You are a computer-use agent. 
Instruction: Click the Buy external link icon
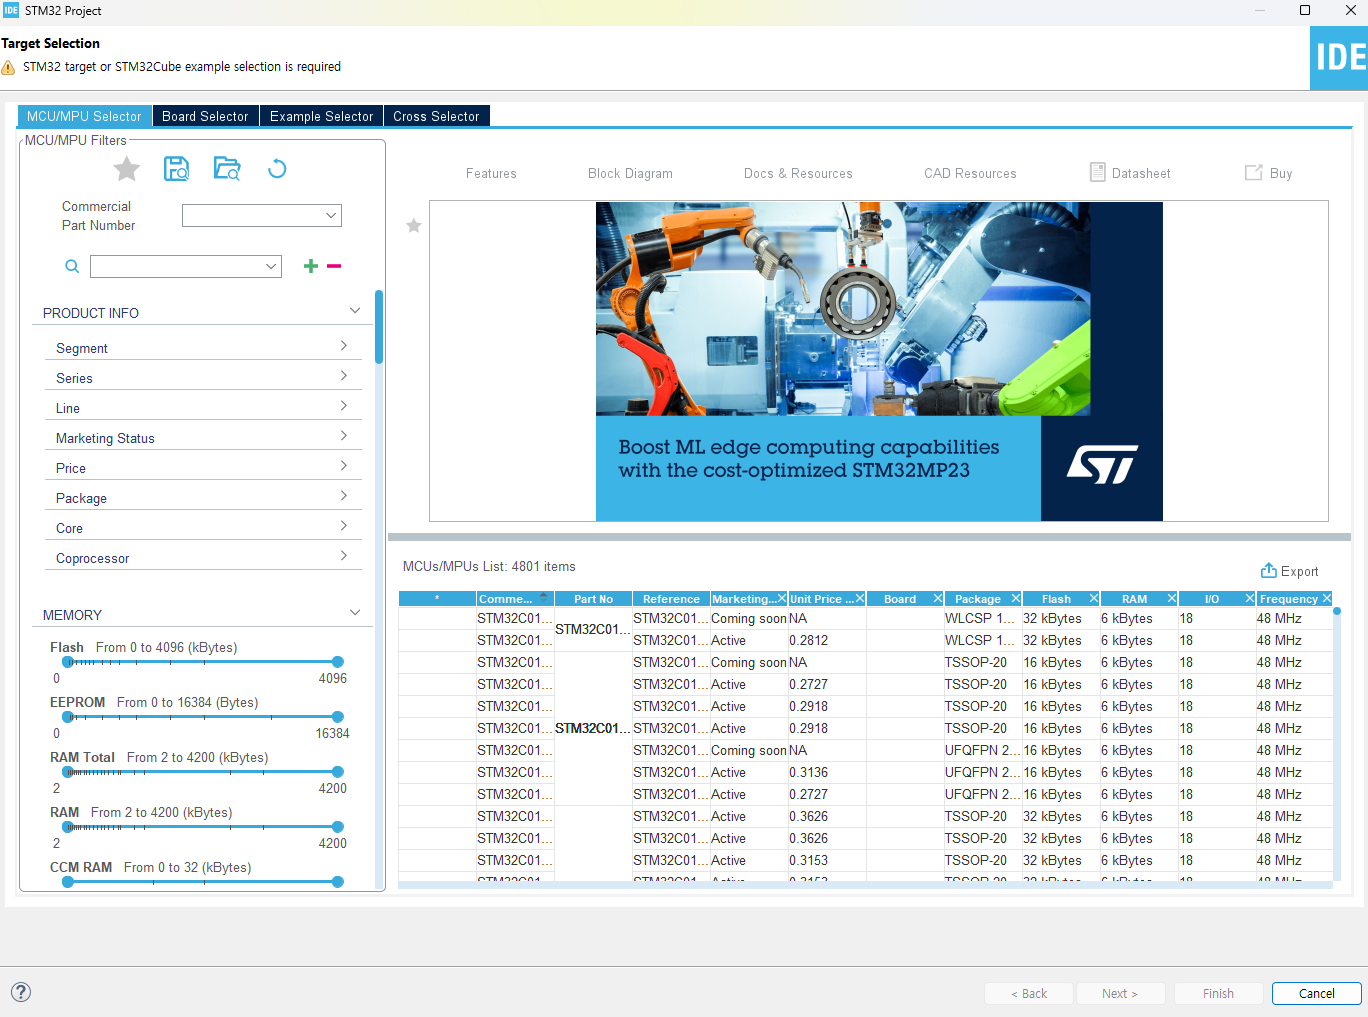point(1253,173)
